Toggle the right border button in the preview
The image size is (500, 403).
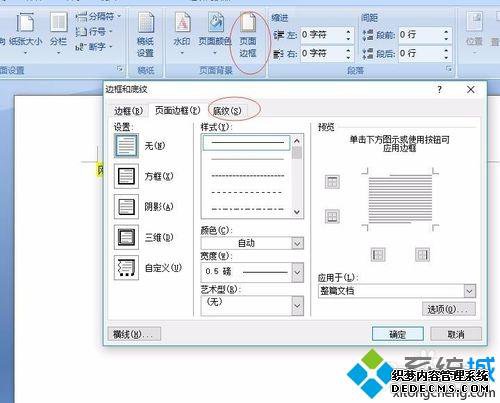(x=422, y=255)
